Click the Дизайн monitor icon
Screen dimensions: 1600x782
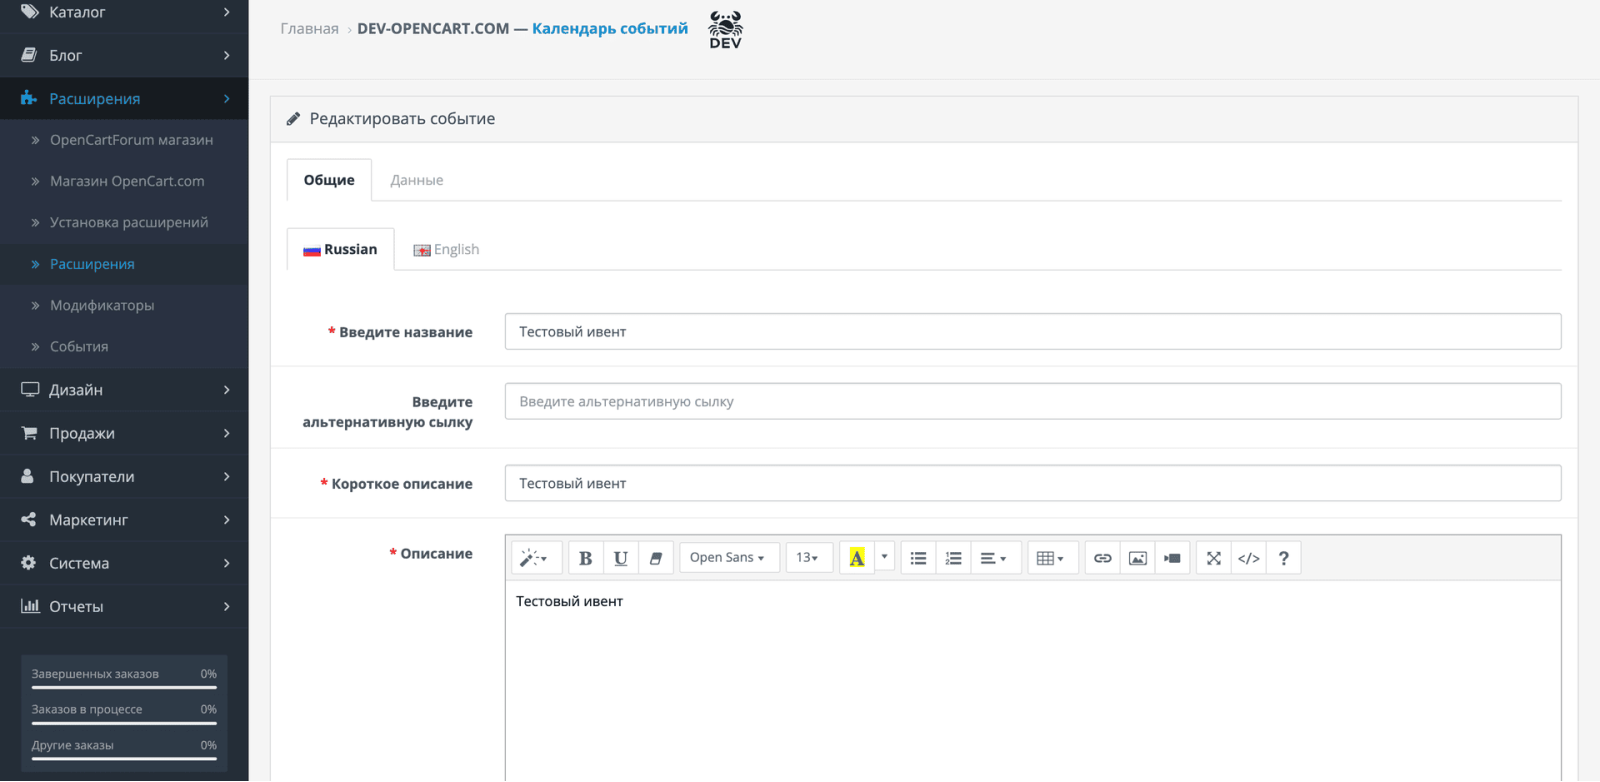(x=30, y=390)
